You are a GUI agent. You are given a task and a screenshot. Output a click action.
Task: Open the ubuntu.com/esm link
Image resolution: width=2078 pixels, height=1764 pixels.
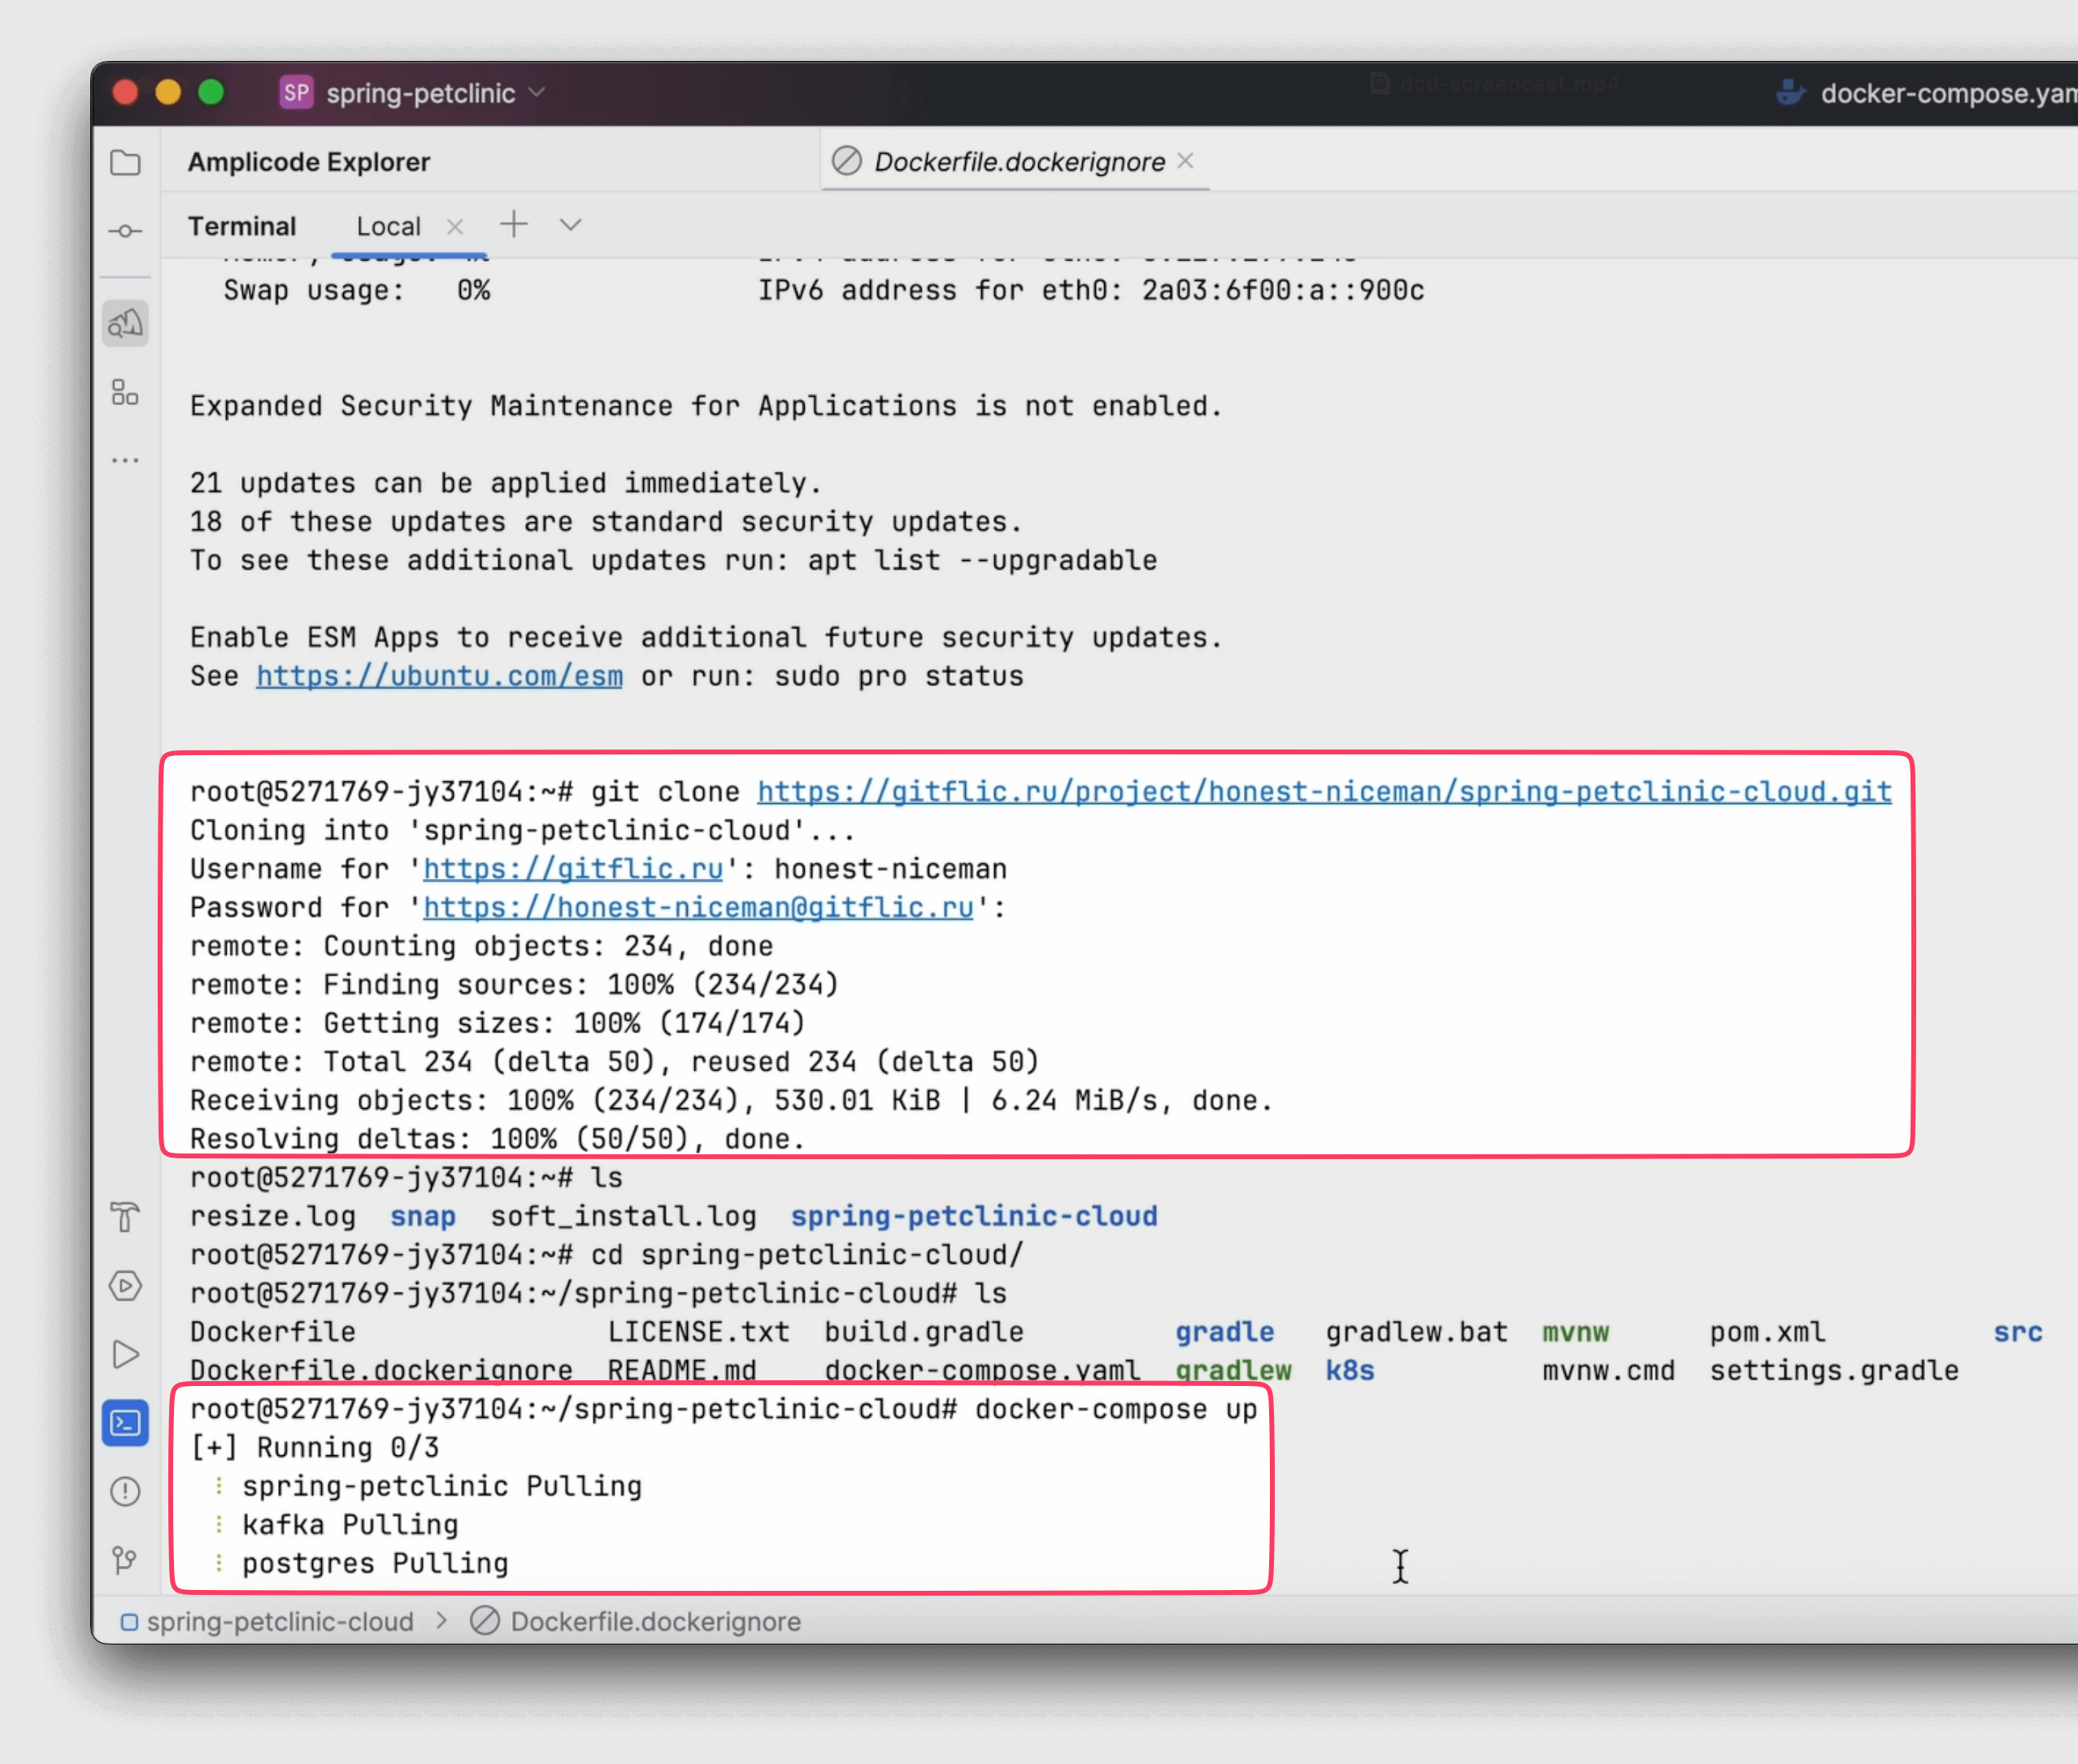click(439, 676)
